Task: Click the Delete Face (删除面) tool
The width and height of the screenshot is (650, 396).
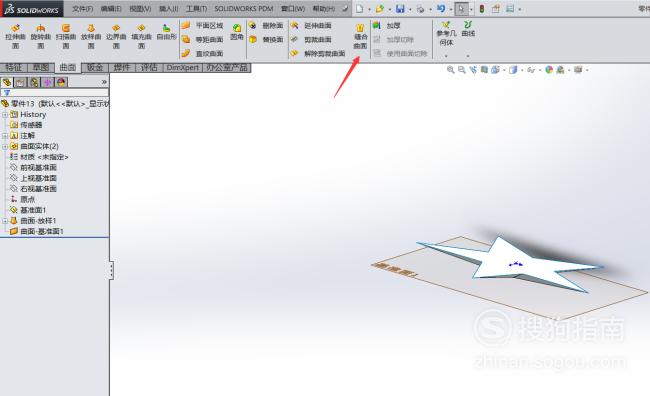Action: (266, 26)
